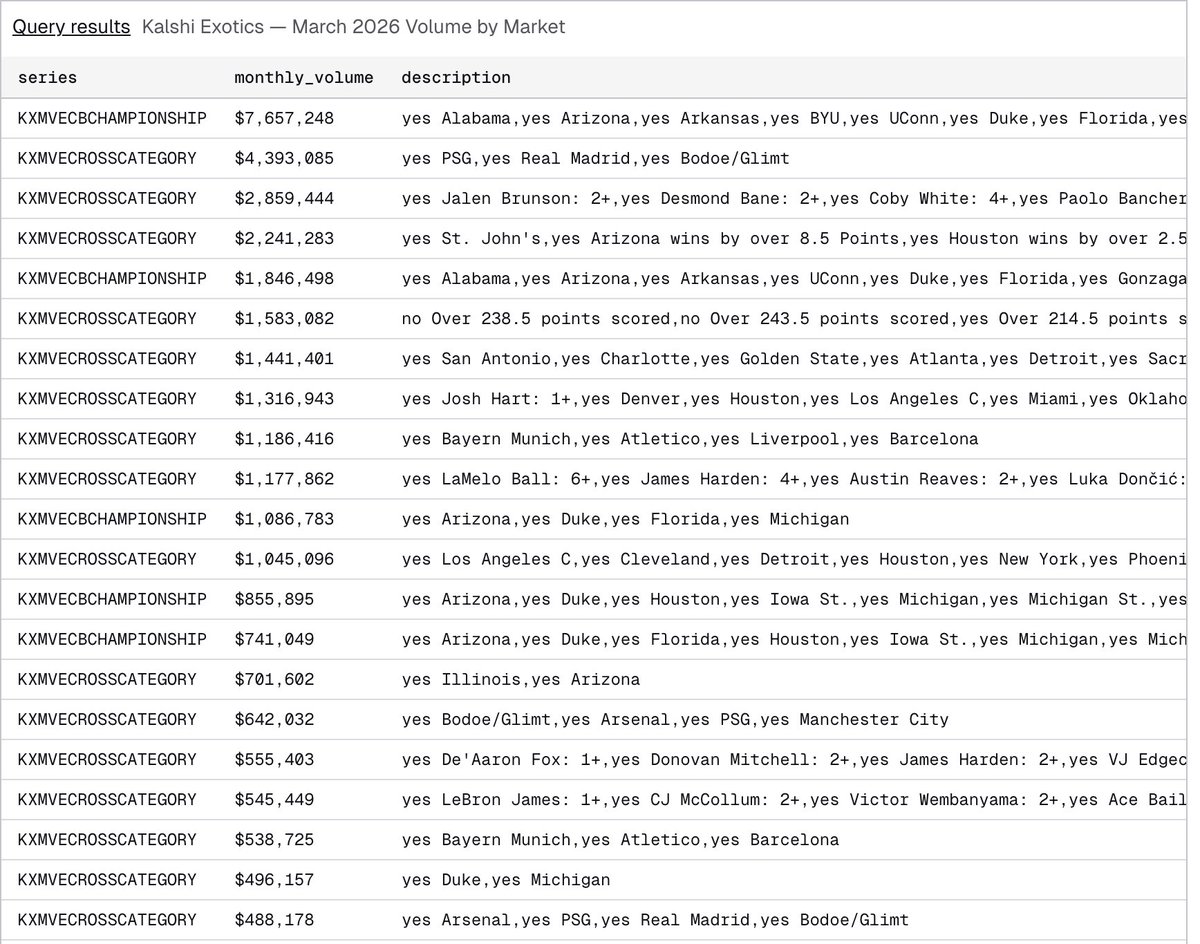Select the $545,449 volume cell
This screenshot has width=1200, height=944.
click(274, 799)
